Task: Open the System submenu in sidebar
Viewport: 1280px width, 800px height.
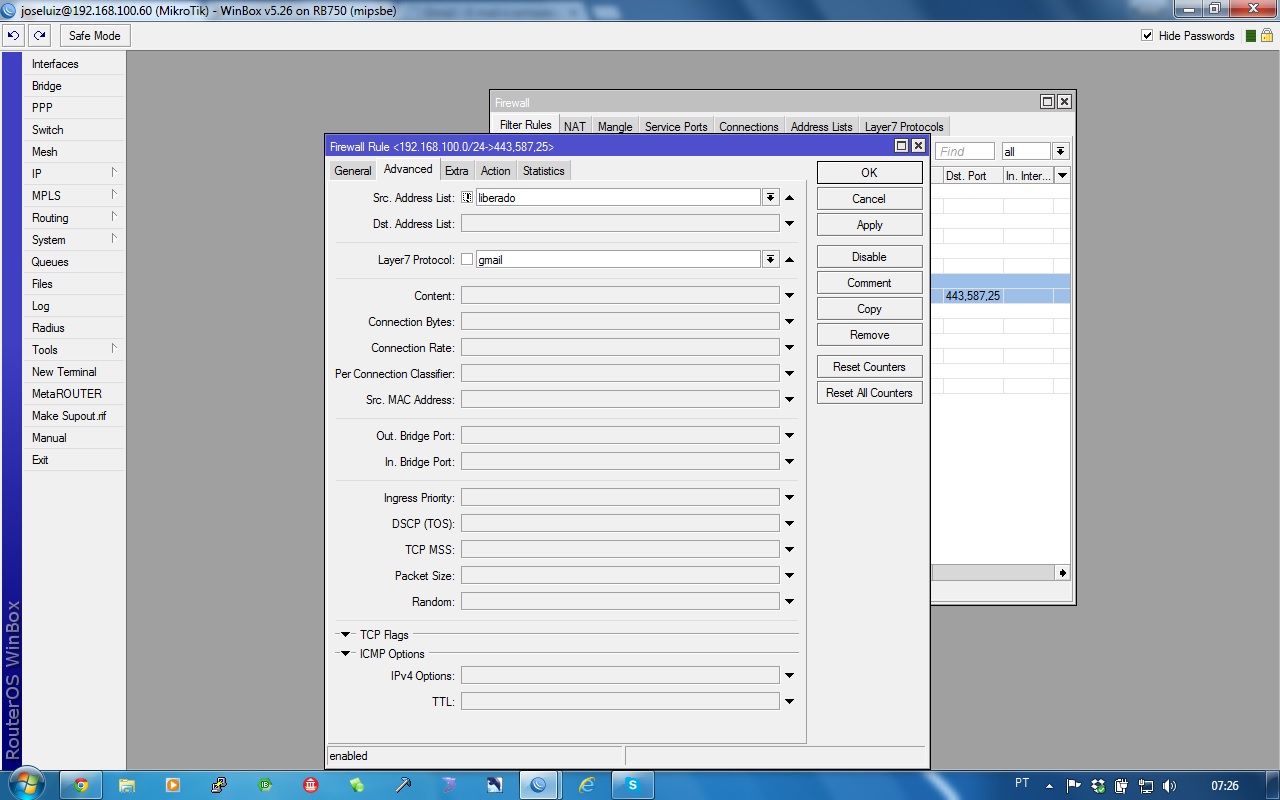Action: [x=74, y=240]
